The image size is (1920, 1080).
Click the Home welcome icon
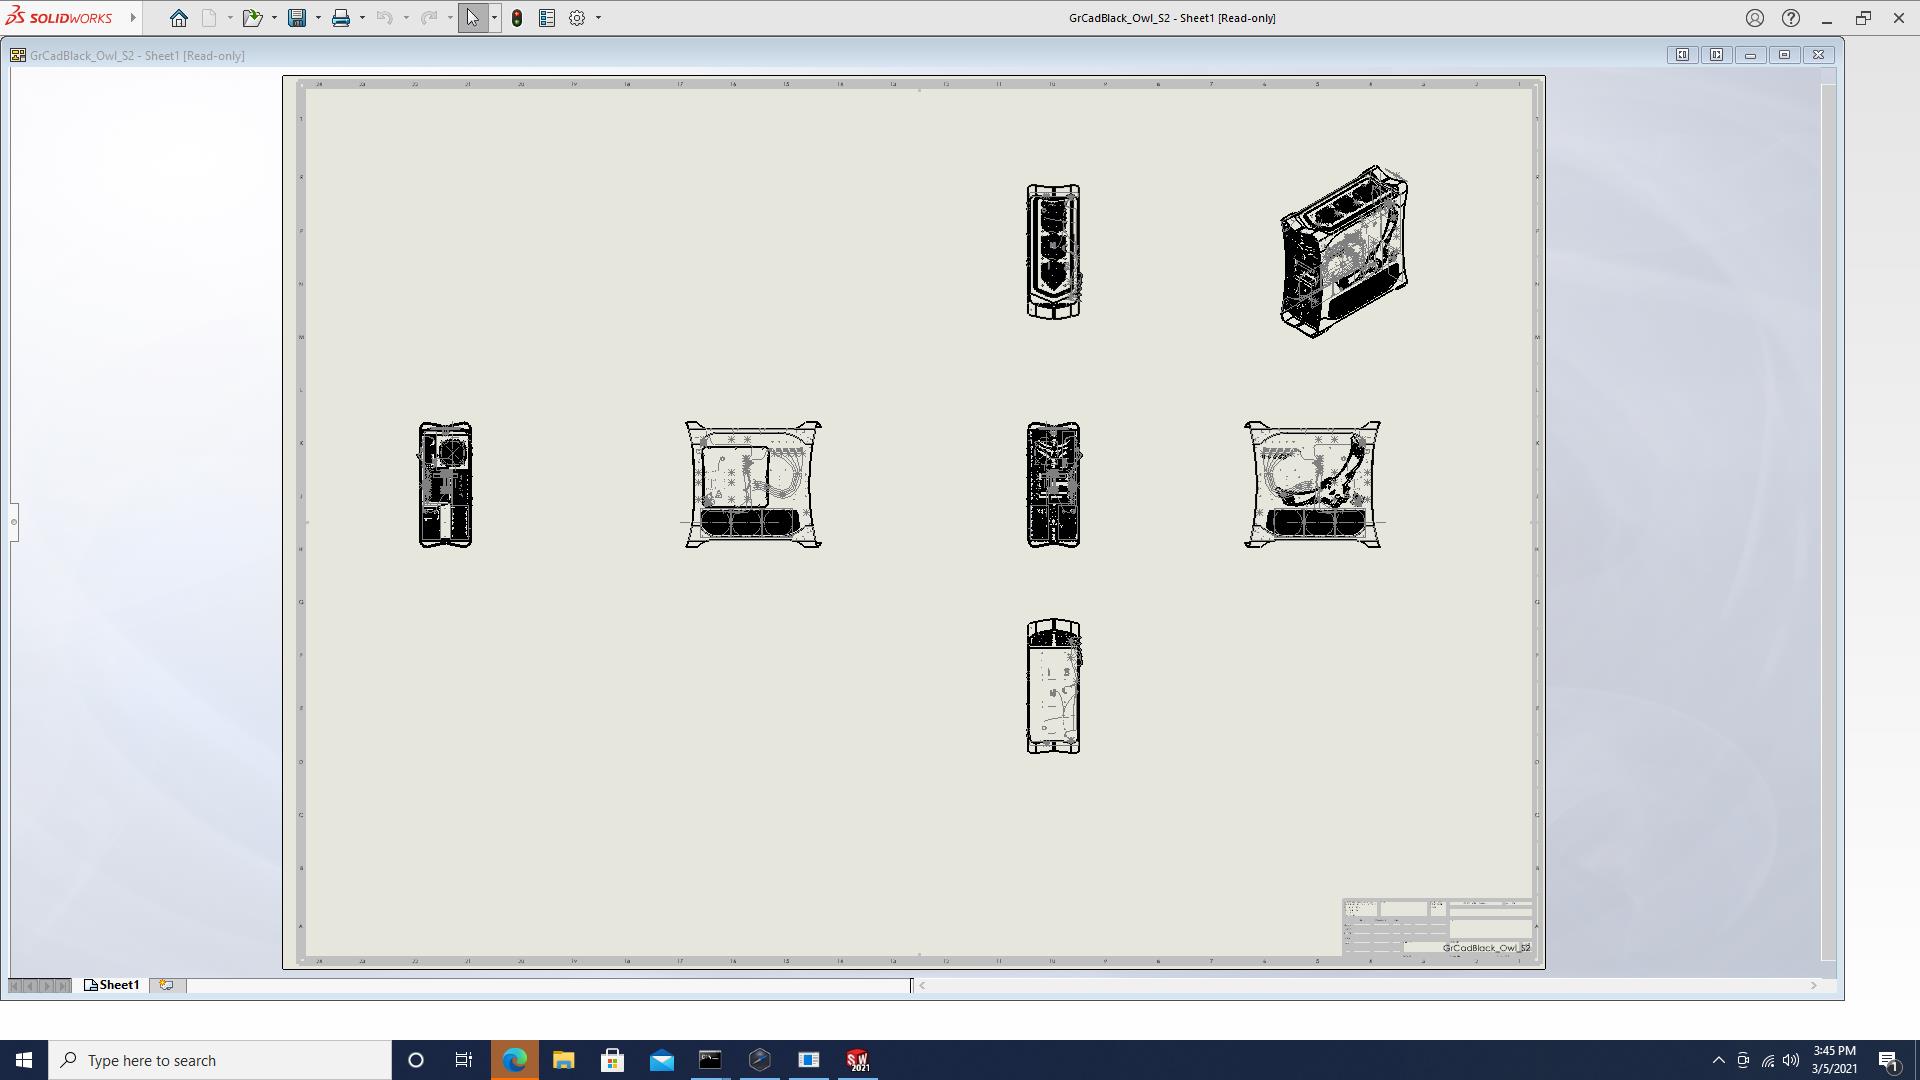[x=179, y=18]
